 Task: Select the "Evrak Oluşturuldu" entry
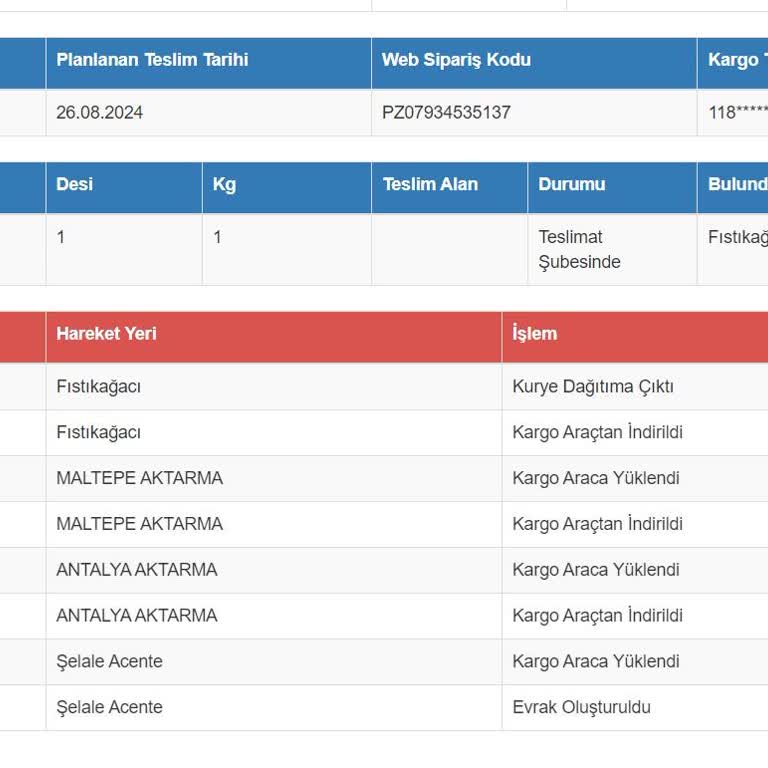[x=581, y=708]
